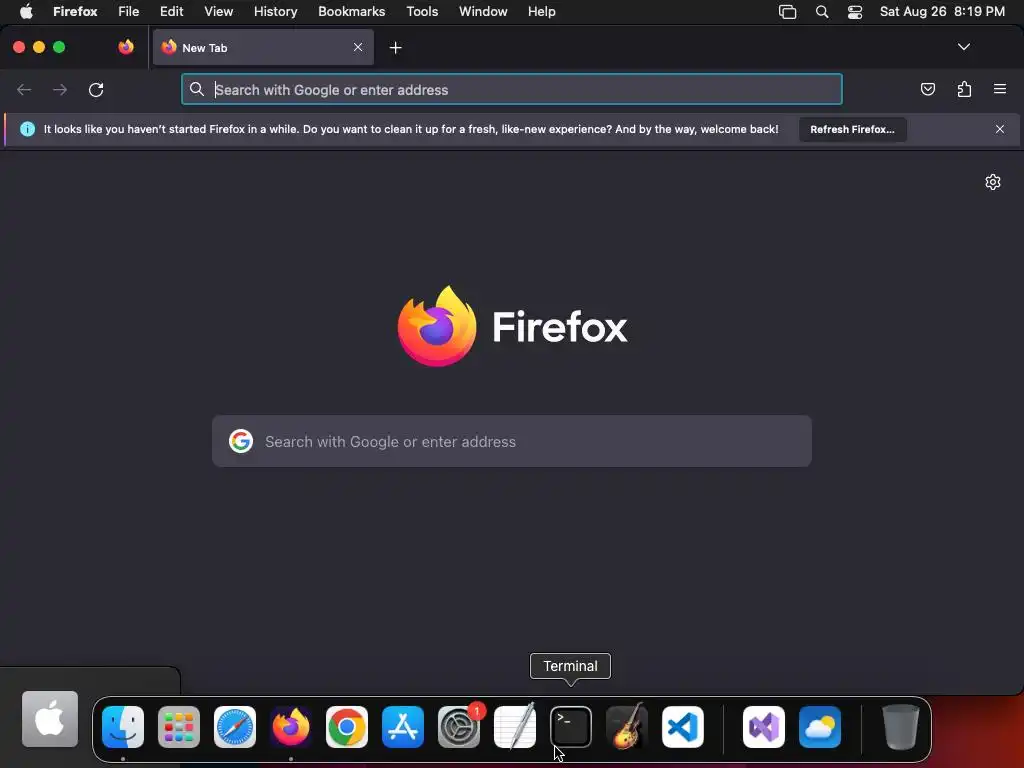Open the Firefox application menu in menu bar
This screenshot has height=768, width=1024.
tap(75, 11)
